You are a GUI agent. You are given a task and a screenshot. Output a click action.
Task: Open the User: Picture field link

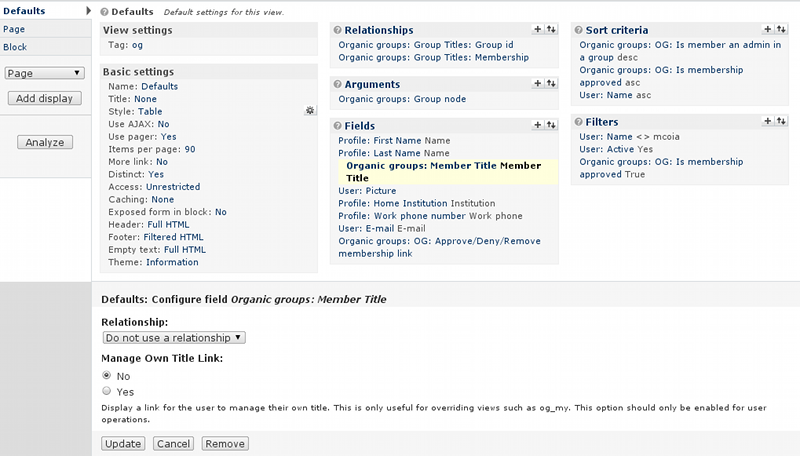coord(367,191)
